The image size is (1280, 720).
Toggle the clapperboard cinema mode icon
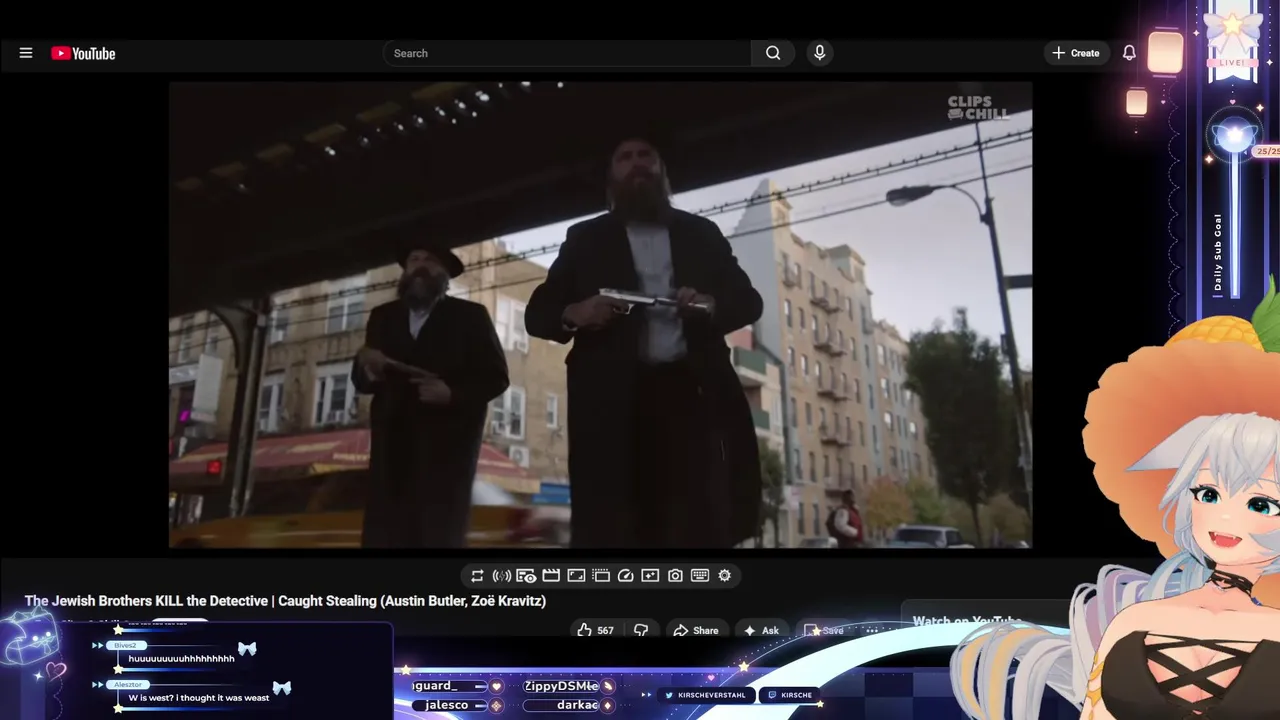coord(551,575)
